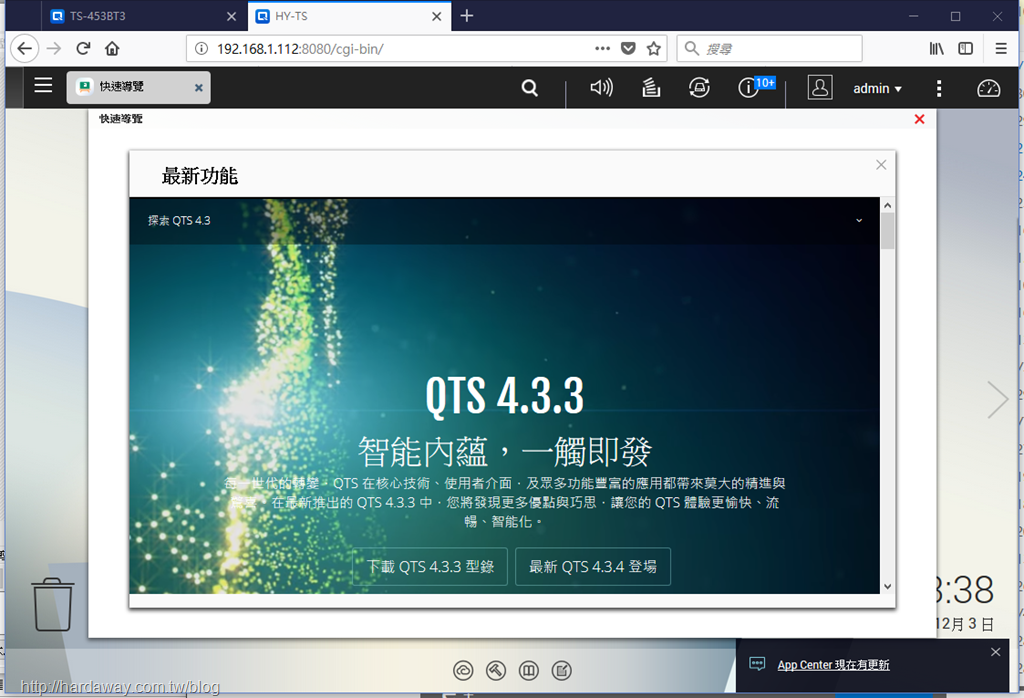Click the QTS 4.3.3 headline text
Screen dimensions: 1024x698
click(504, 396)
